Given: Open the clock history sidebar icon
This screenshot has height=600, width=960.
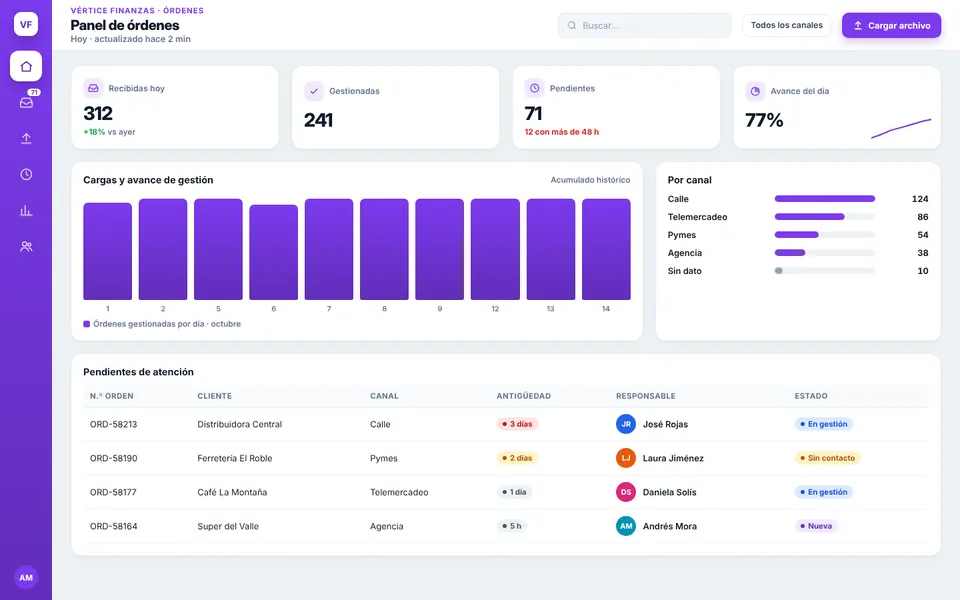Looking at the screenshot, I should coord(26,174).
